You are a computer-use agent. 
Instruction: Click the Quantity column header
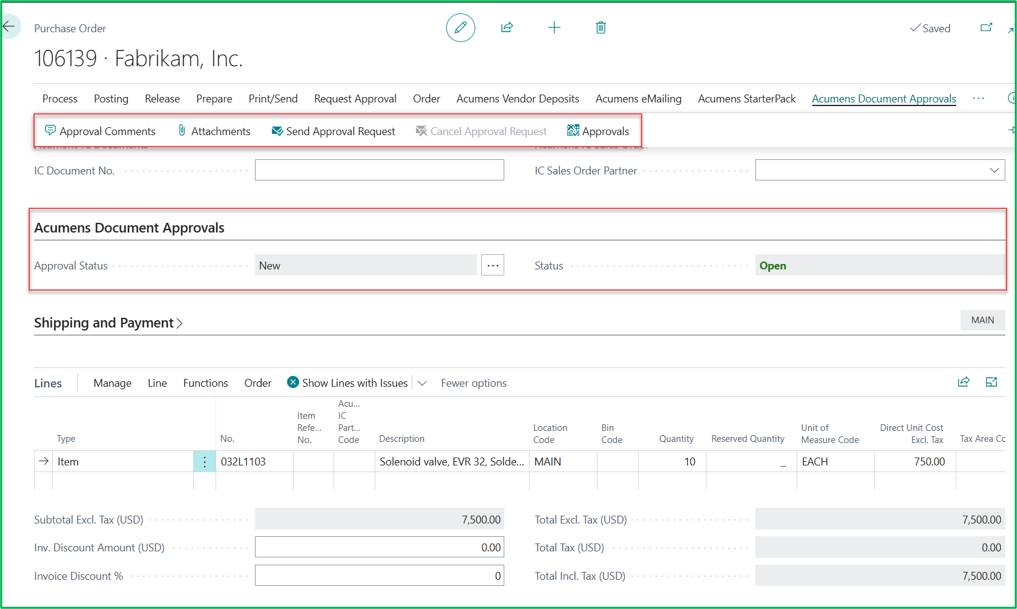(x=676, y=438)
